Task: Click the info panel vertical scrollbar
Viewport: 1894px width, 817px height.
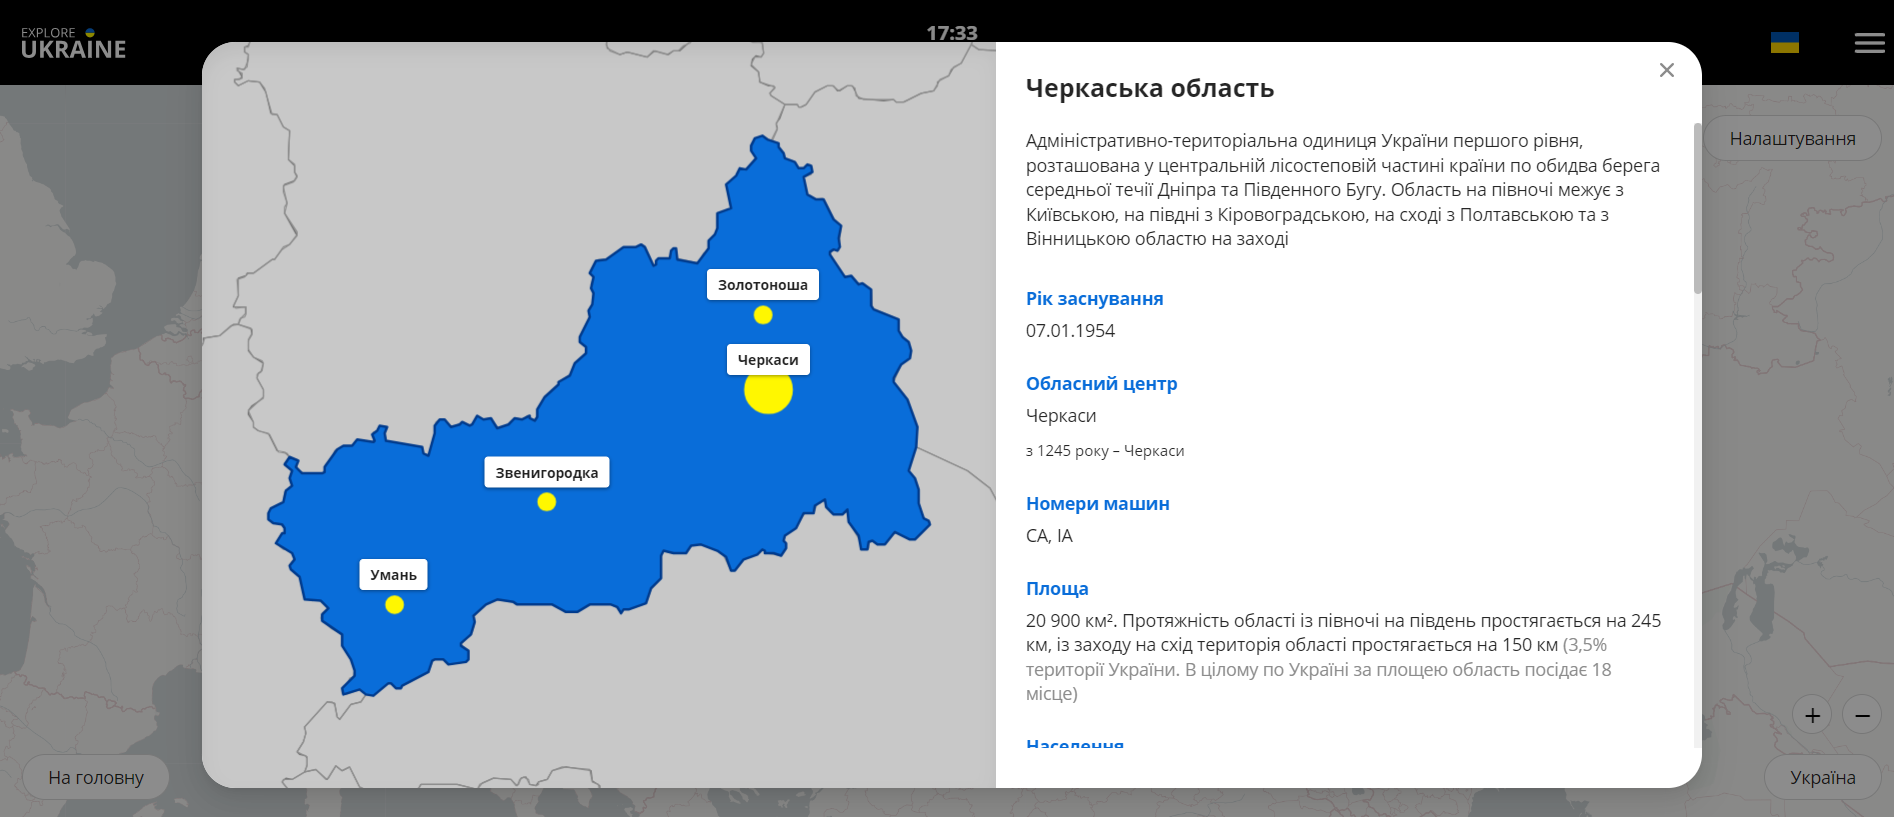Action: (x=1696, y=208)
